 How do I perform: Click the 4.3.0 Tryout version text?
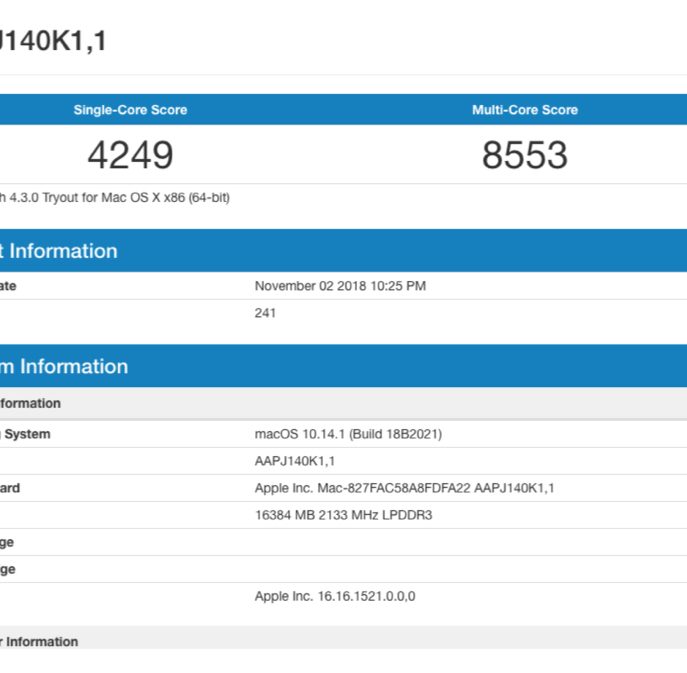pos(115,198)
